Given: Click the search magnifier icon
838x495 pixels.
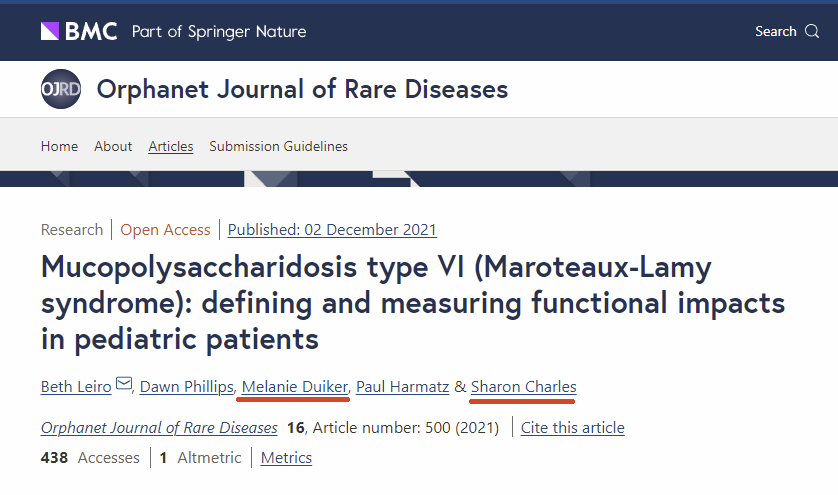Looking at the screenshot, I should [x=812, y=32].
